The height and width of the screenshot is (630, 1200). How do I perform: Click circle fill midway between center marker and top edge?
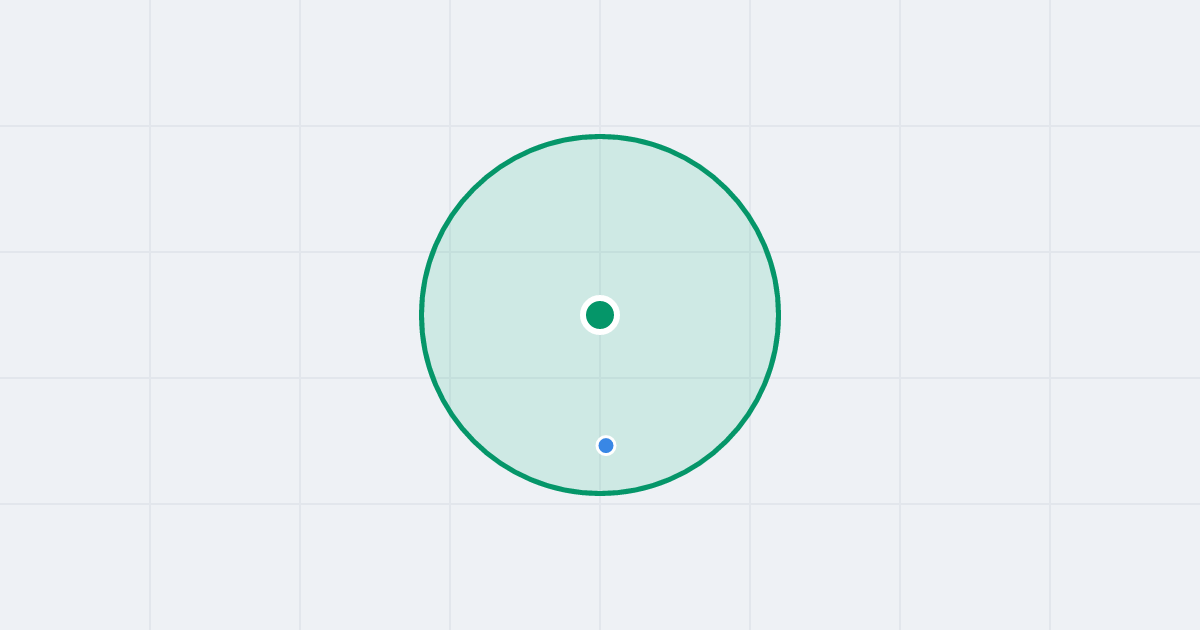pos(600,225)
